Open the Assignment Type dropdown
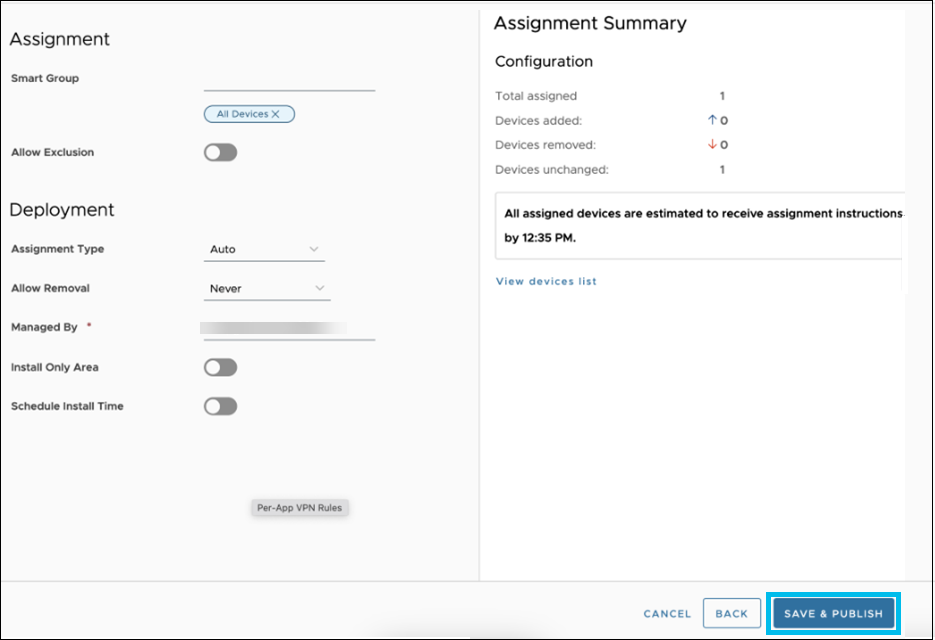 pos(264,249)
